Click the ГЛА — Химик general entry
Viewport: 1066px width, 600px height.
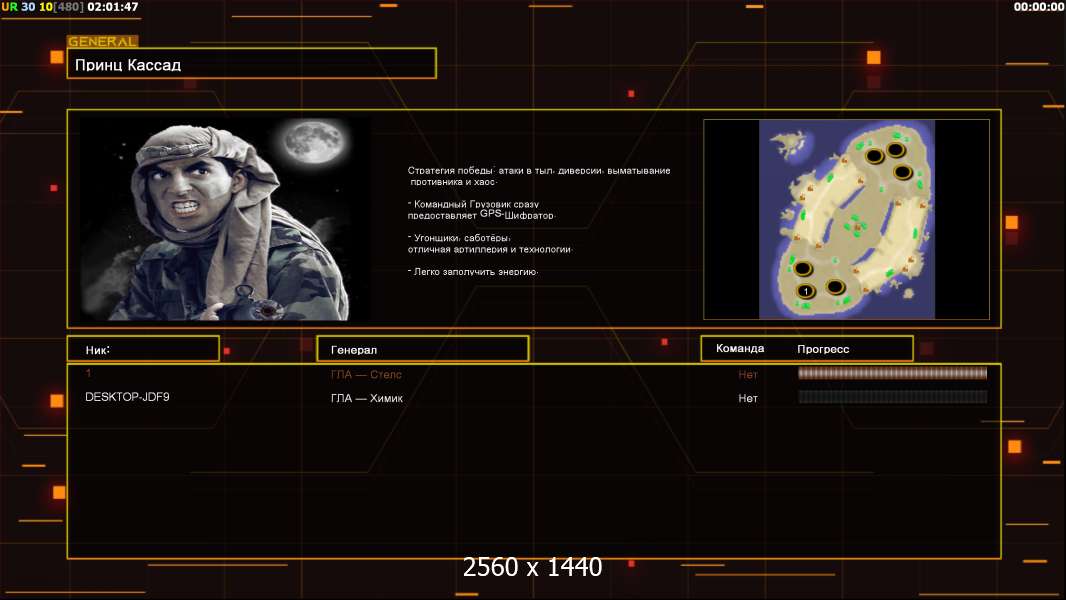[367, 398]
